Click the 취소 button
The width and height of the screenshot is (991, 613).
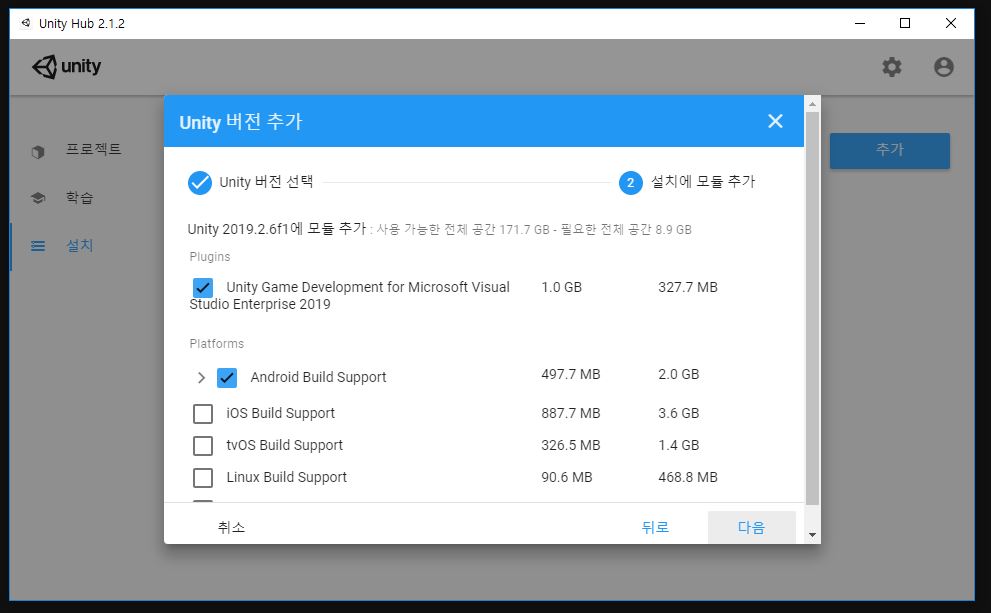231,527
